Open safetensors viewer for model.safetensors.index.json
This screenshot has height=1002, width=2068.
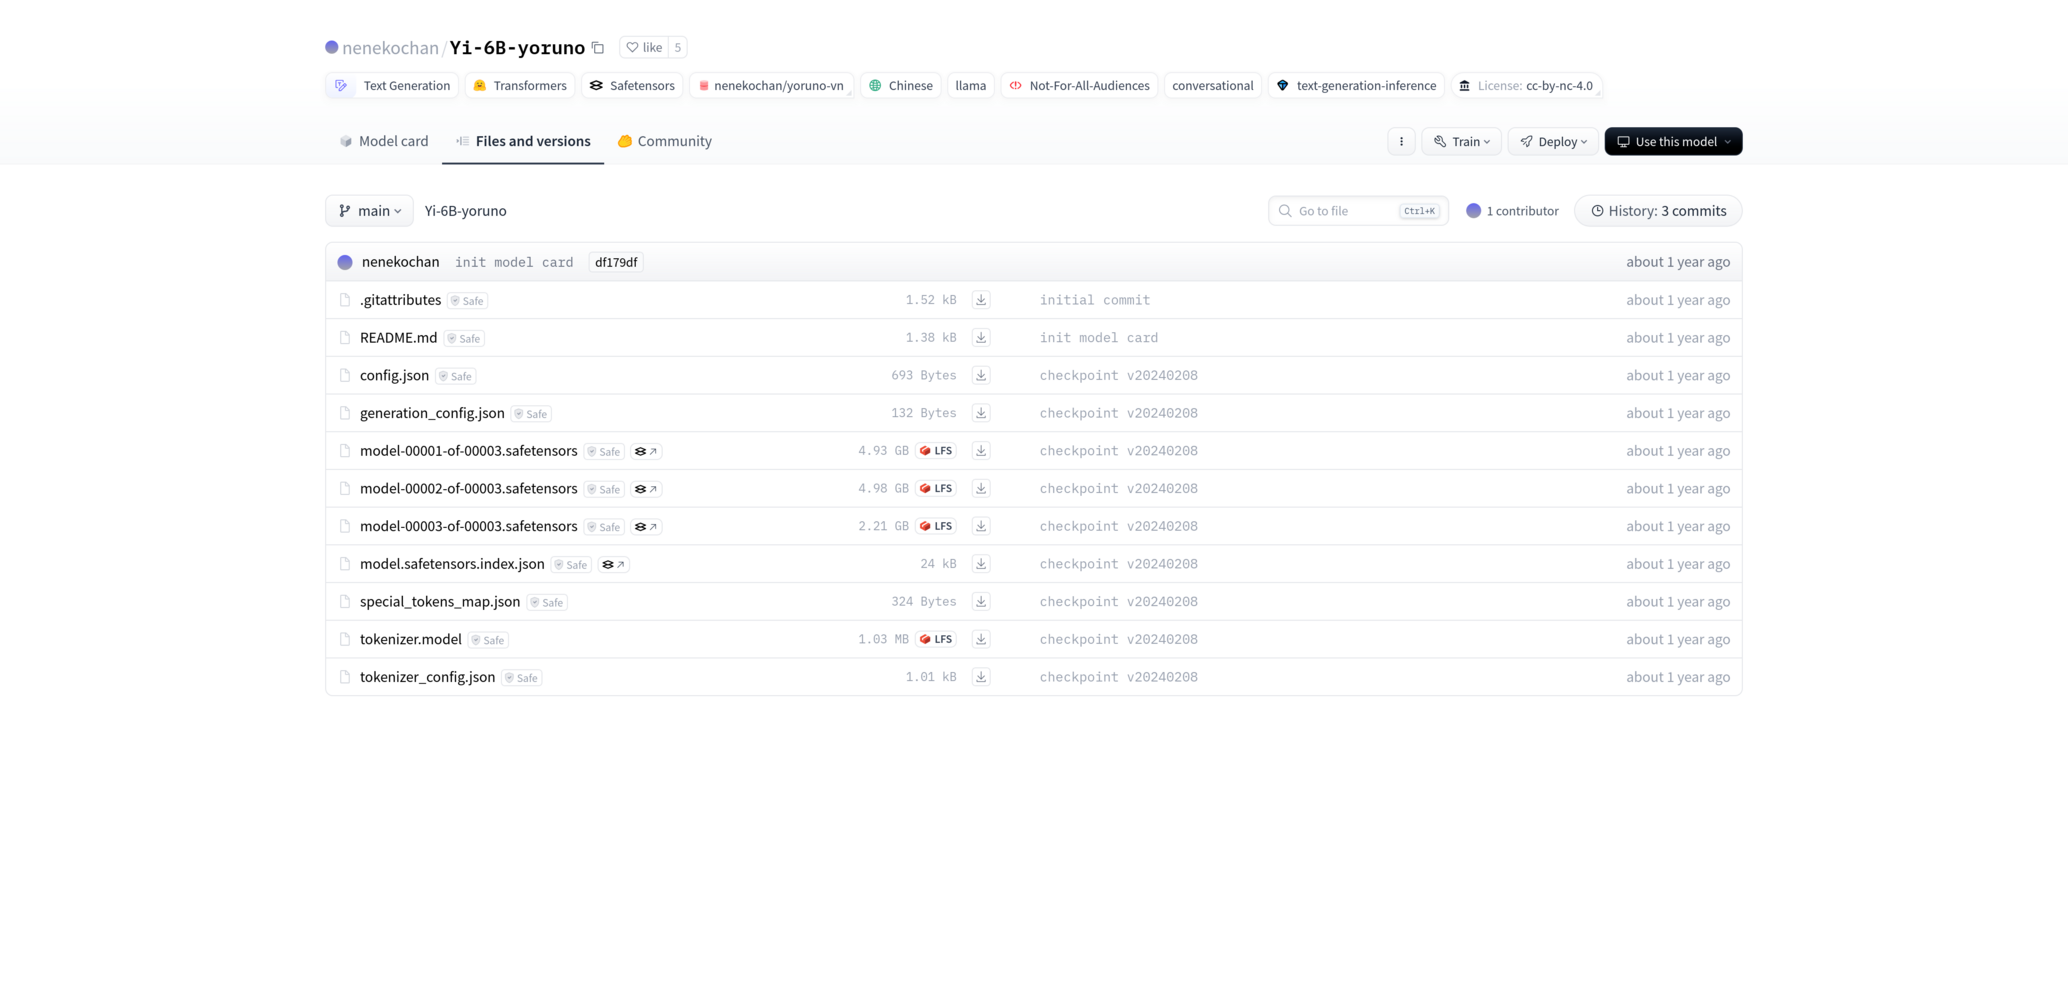point(613,565)
